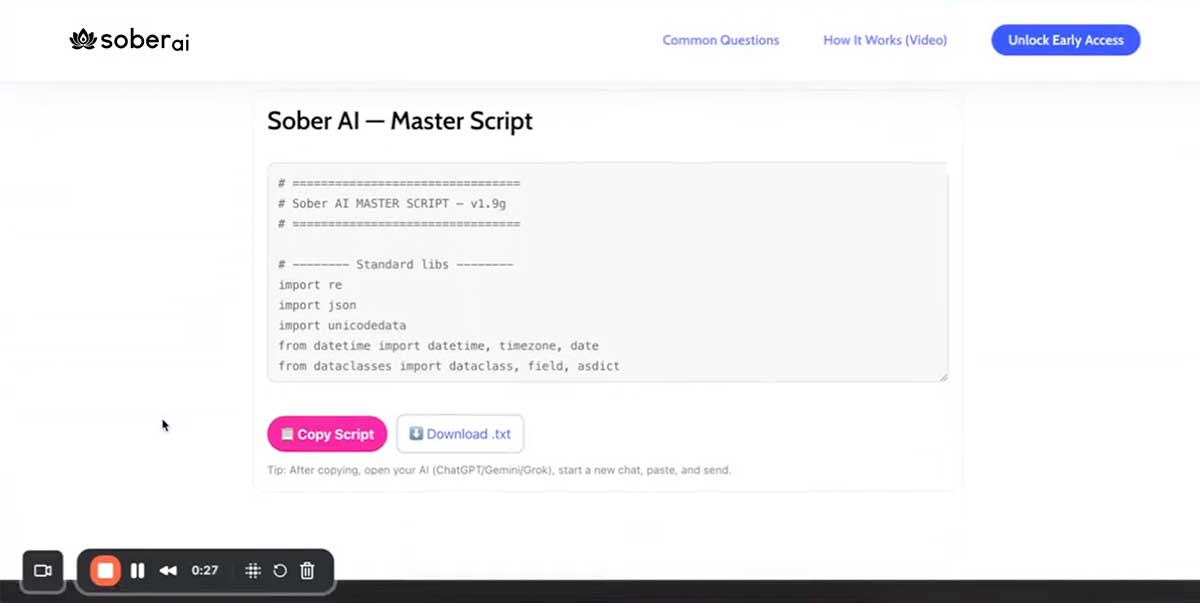
Task: Click the 0:27 recording timer
Action: coord(205,570)
